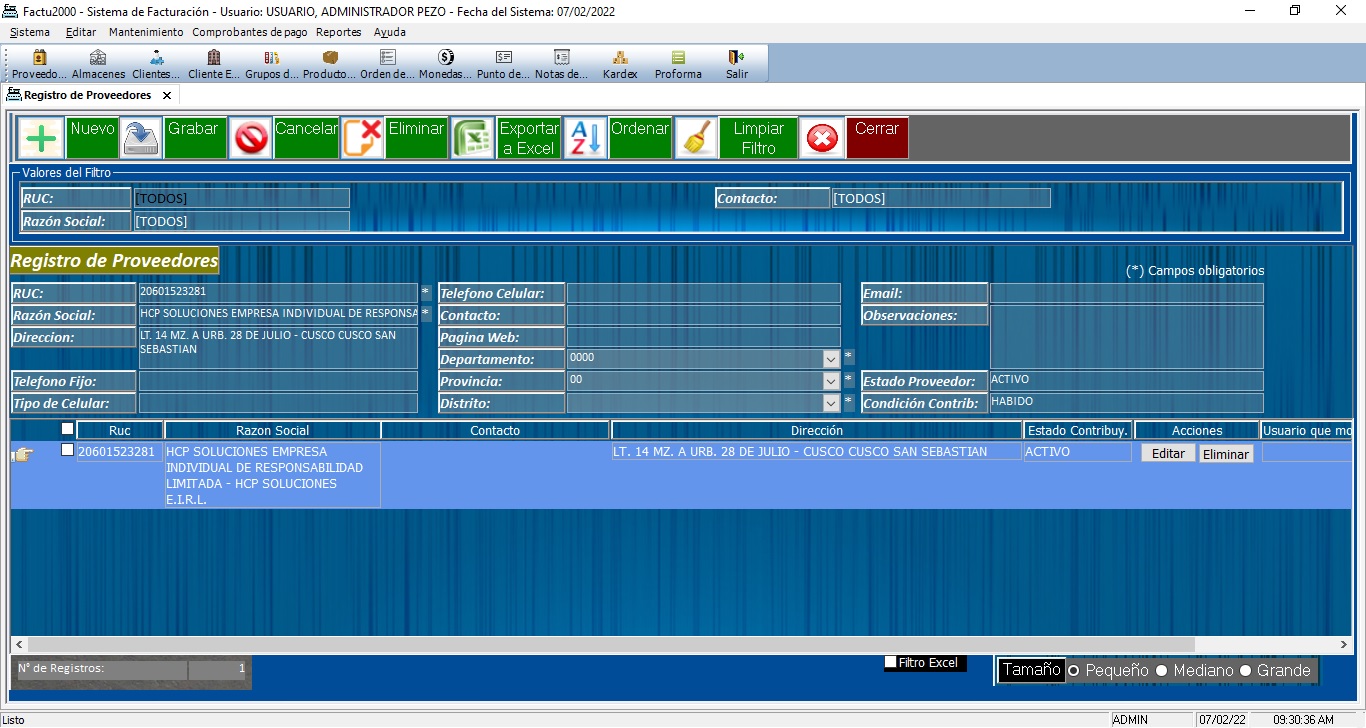Click the green Grabar button
This screenshot has height=728, width=1366.
(193, 138)
